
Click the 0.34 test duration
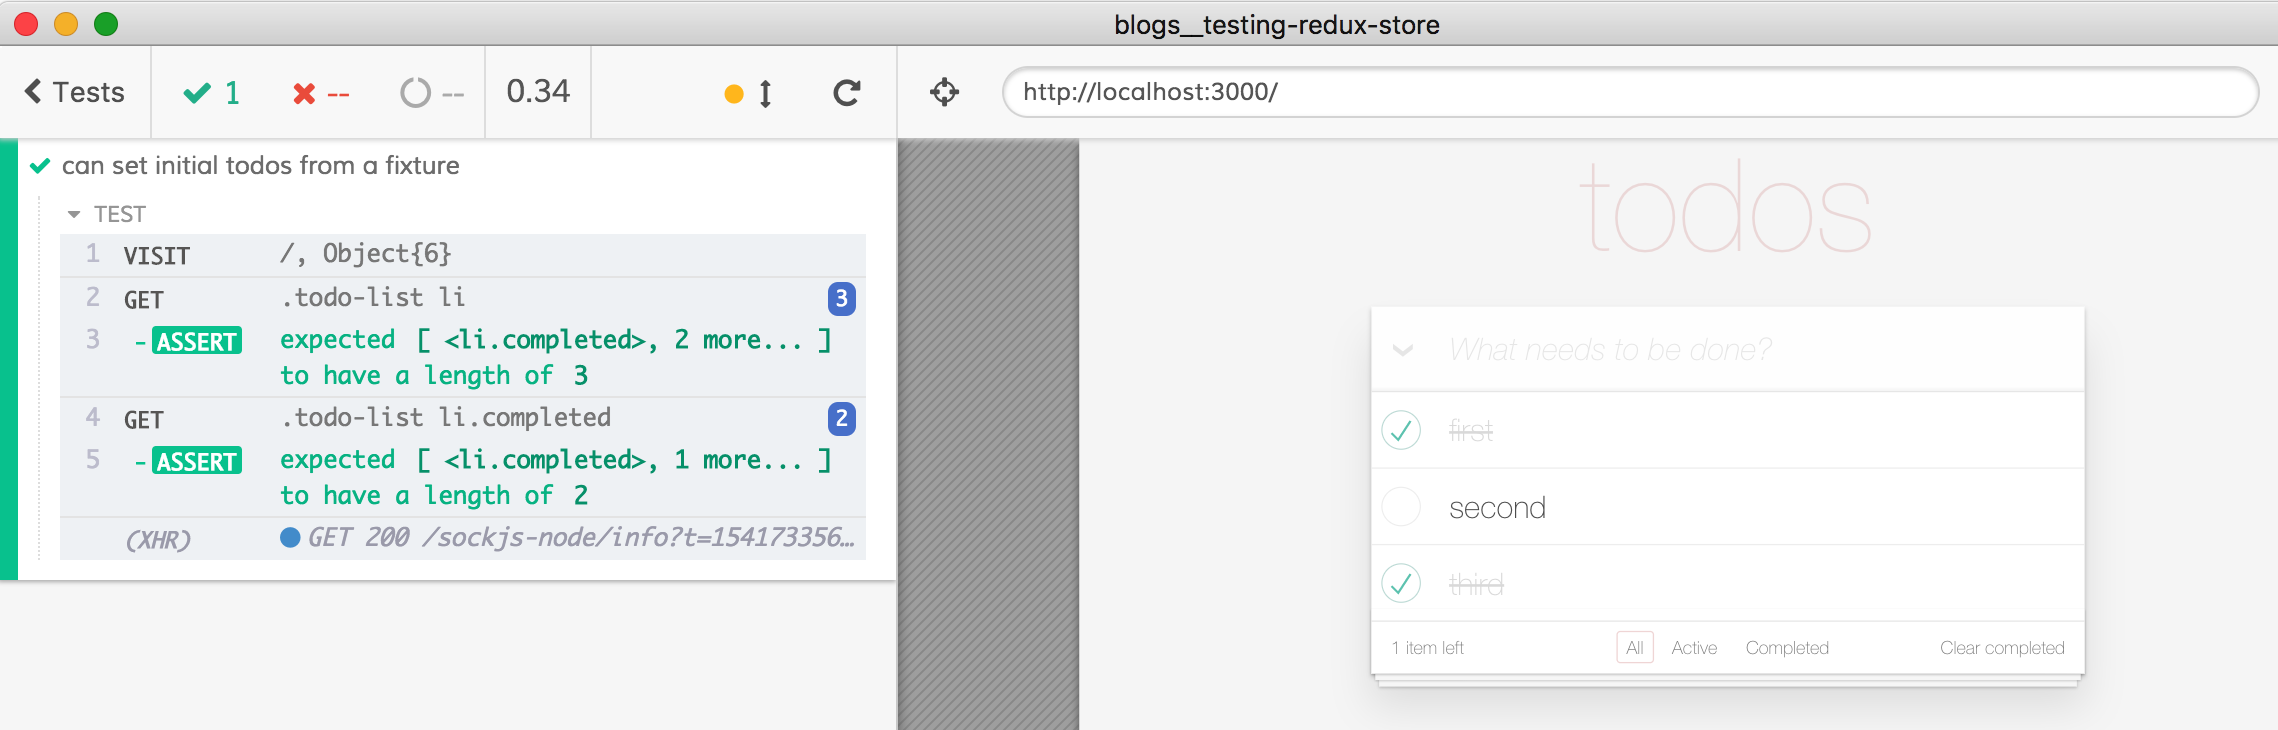coord(538,91)
